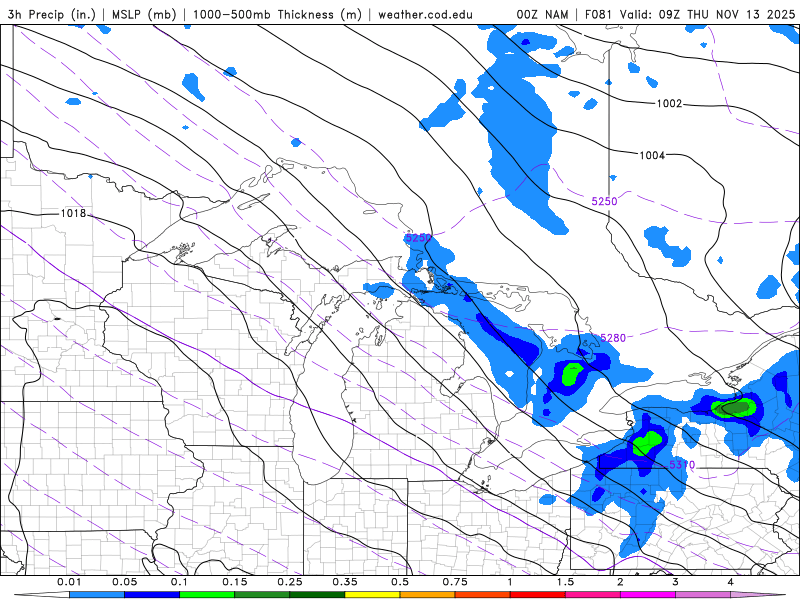800x600 pixels.
Task: Click the F081 forecast hour text
Action: click(x=598, y=14)
